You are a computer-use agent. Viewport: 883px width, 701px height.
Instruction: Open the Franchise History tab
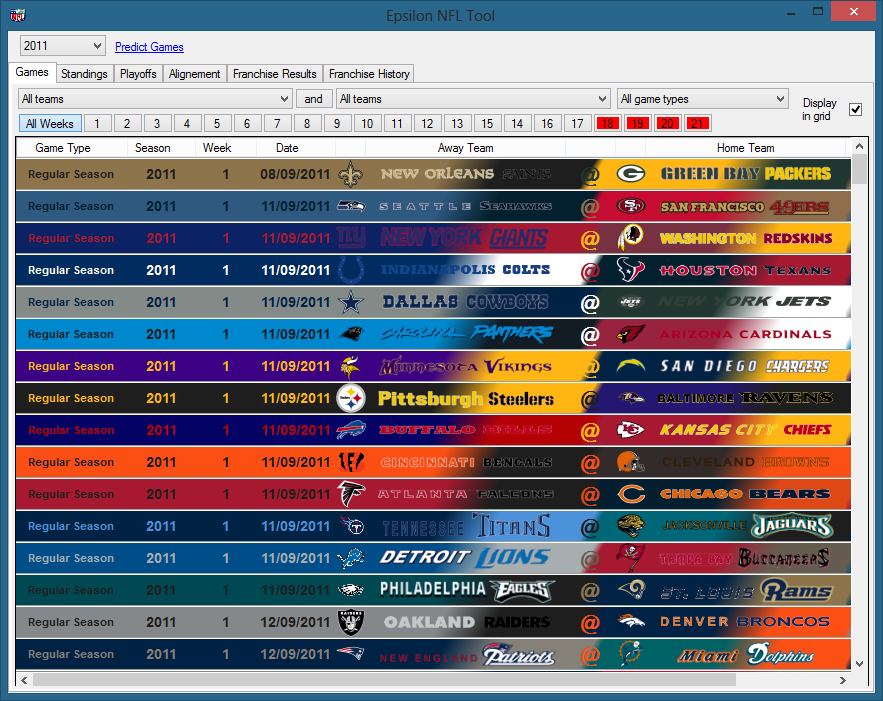pyautogui.click(x=369, y=74)
